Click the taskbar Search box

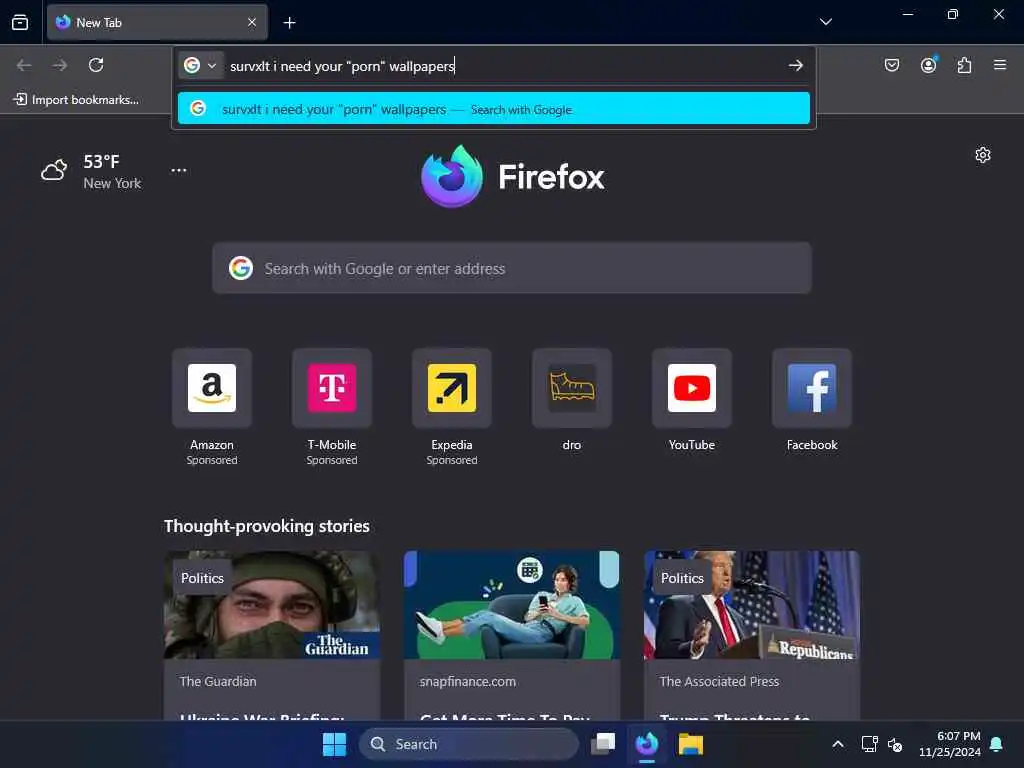point(468,744)
